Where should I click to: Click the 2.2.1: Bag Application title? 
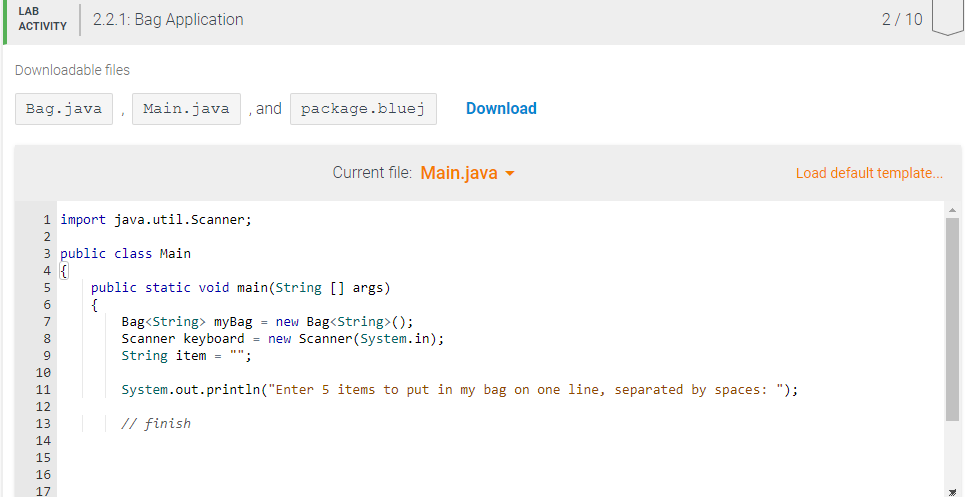(x=168, y=20)
